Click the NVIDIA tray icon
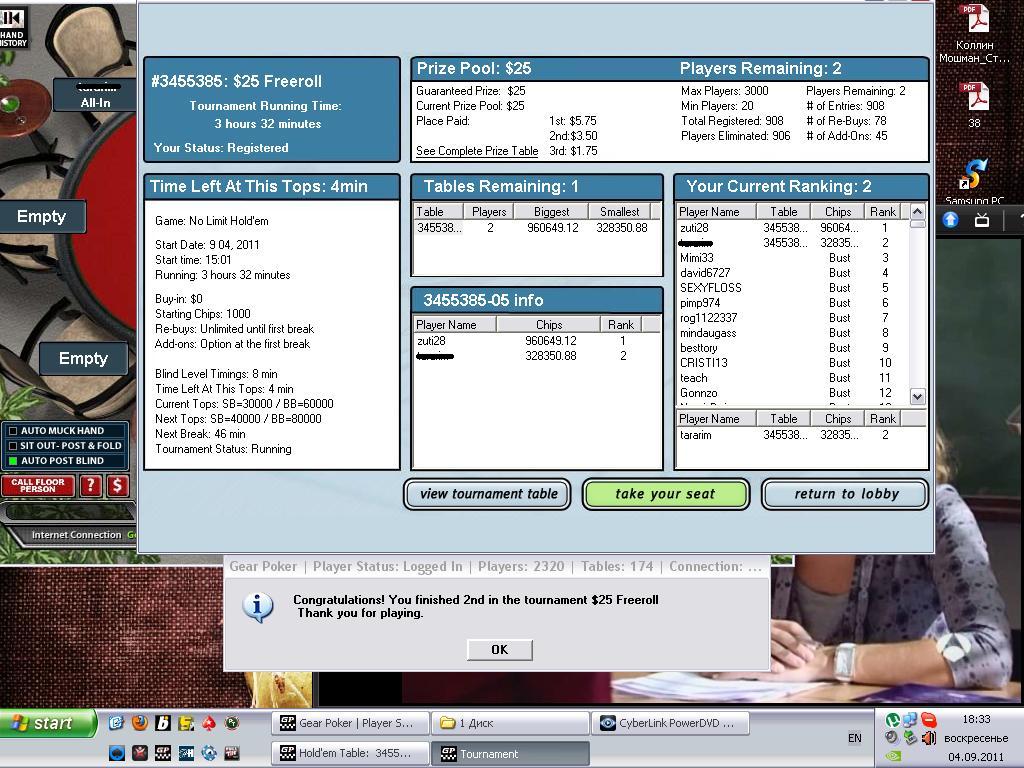The width and height of the screenshot is (1024, 768). point(893,756)
